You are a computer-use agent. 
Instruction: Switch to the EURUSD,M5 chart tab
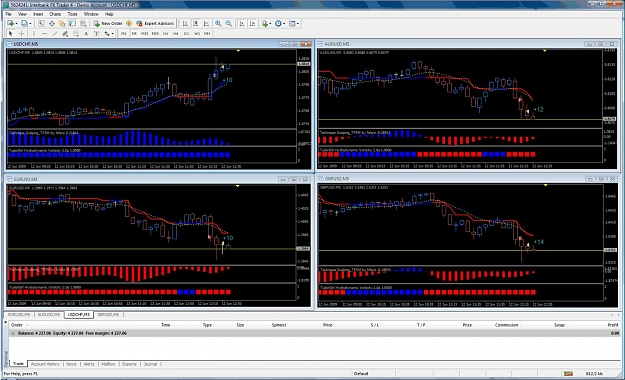click(x=19, y=315)
